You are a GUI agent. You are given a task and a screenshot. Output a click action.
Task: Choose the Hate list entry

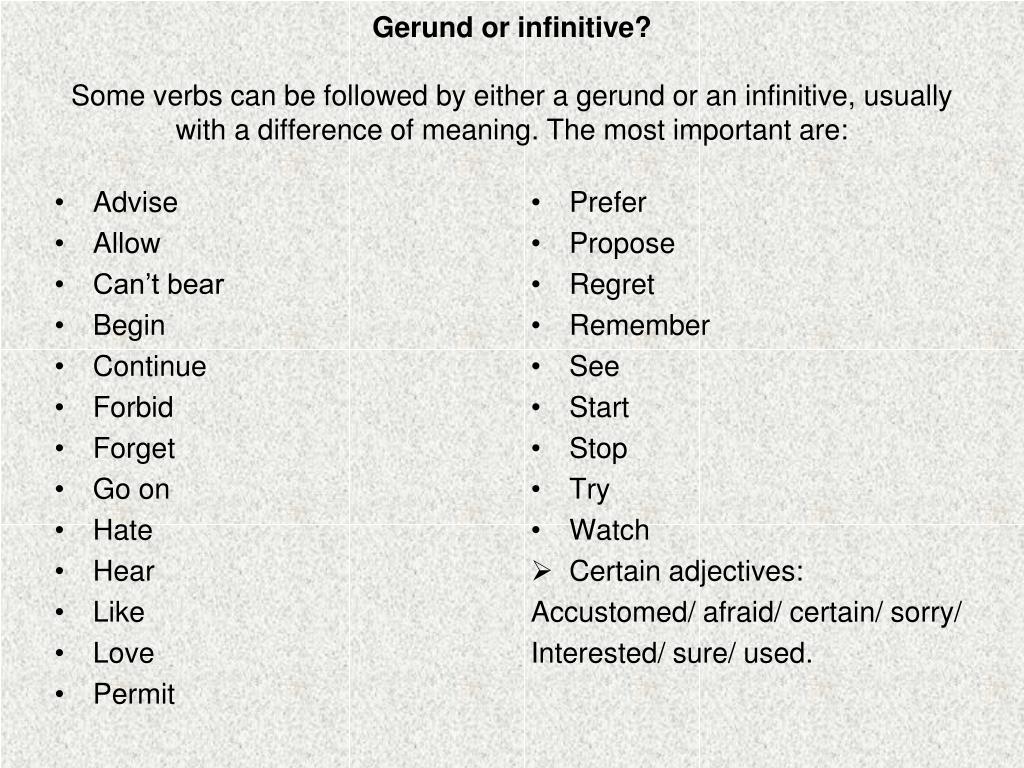tap(123, 530)
